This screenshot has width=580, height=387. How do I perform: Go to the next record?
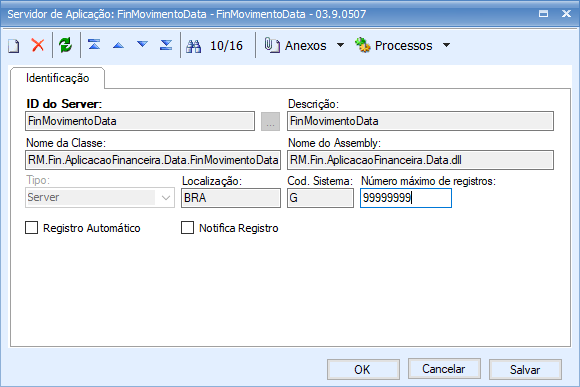click(142, 45)
